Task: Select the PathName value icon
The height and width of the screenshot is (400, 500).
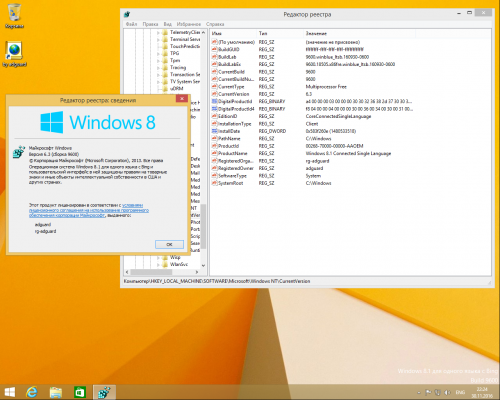Action: click(215, 138)
